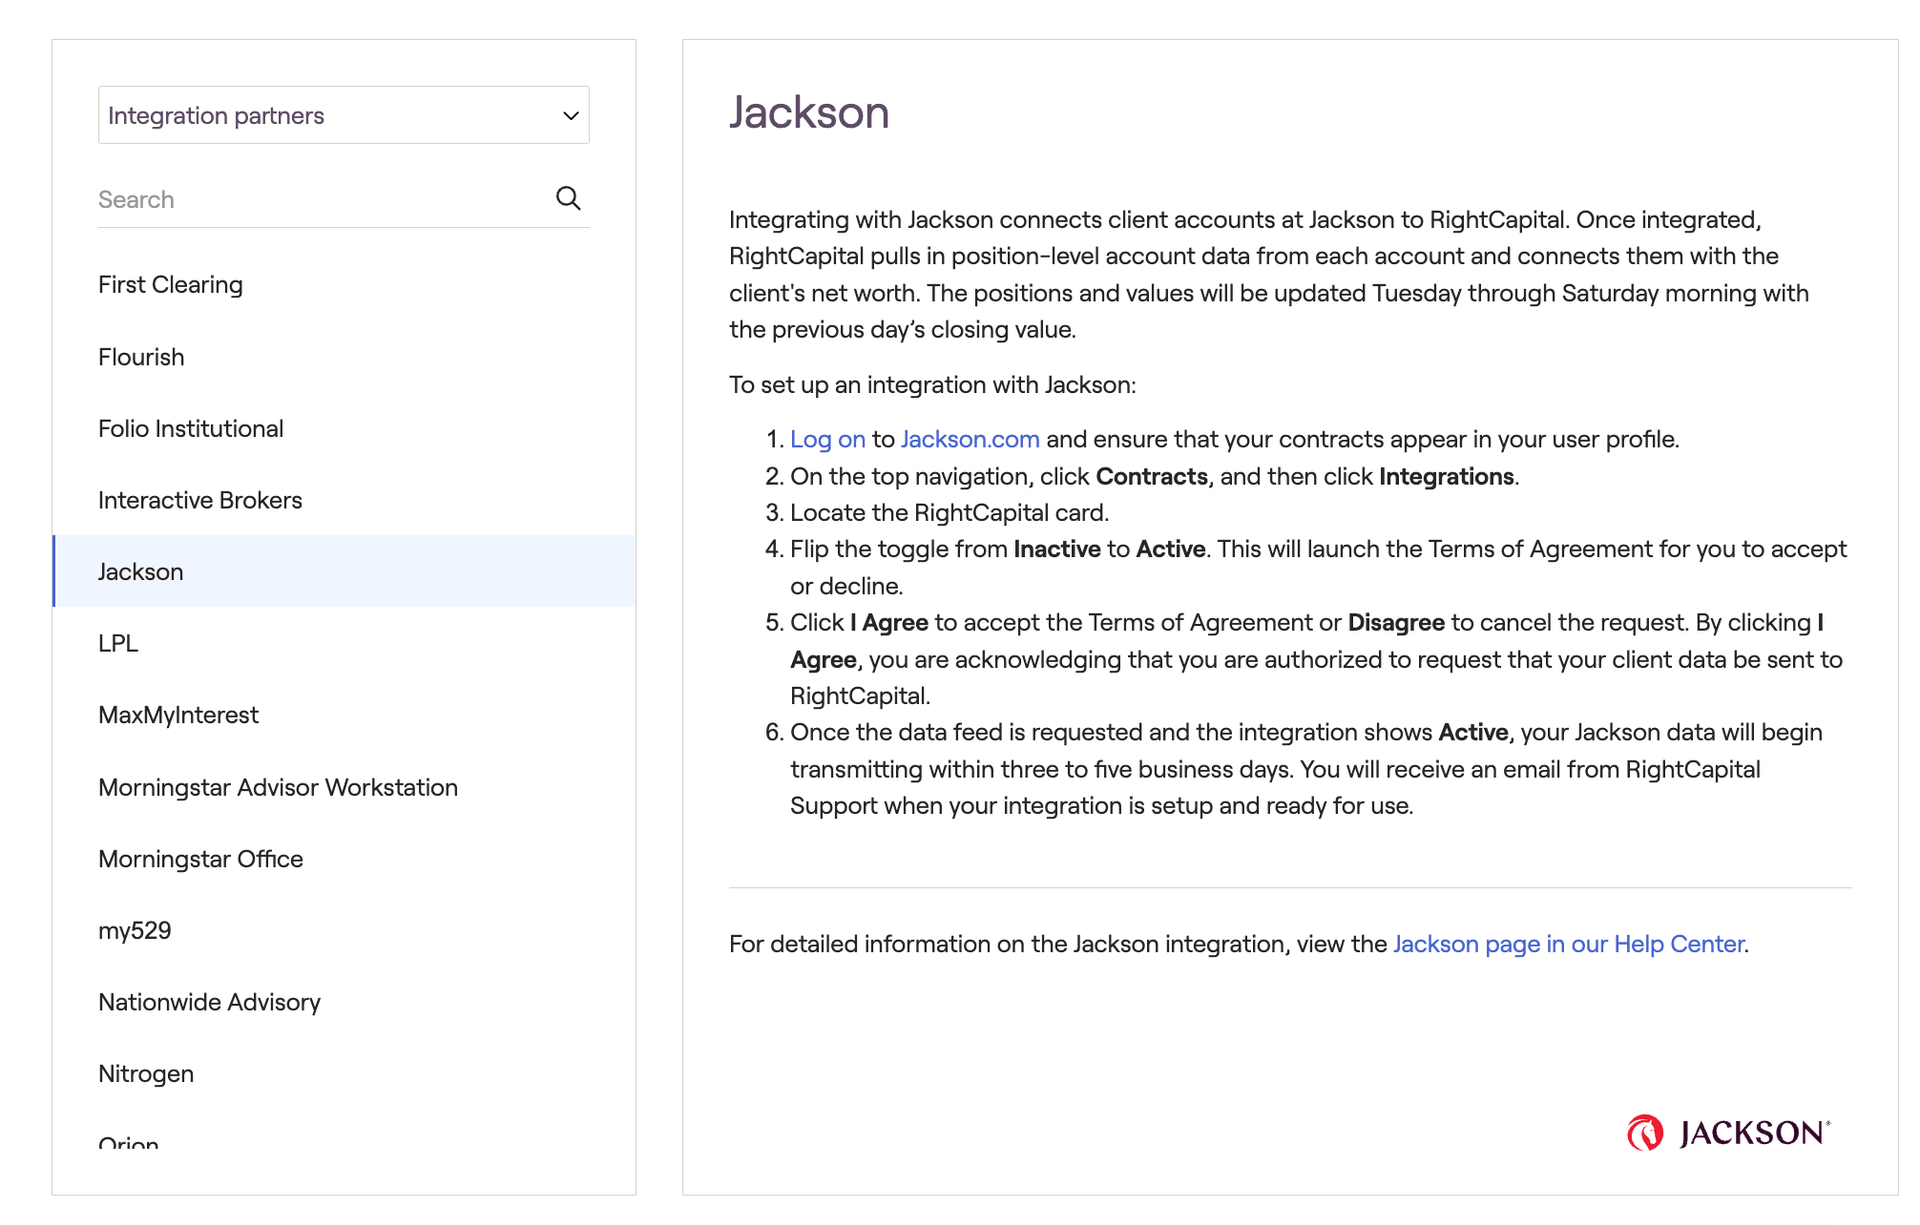Select MaxMyInterest in the sidebar

(179, 715)
